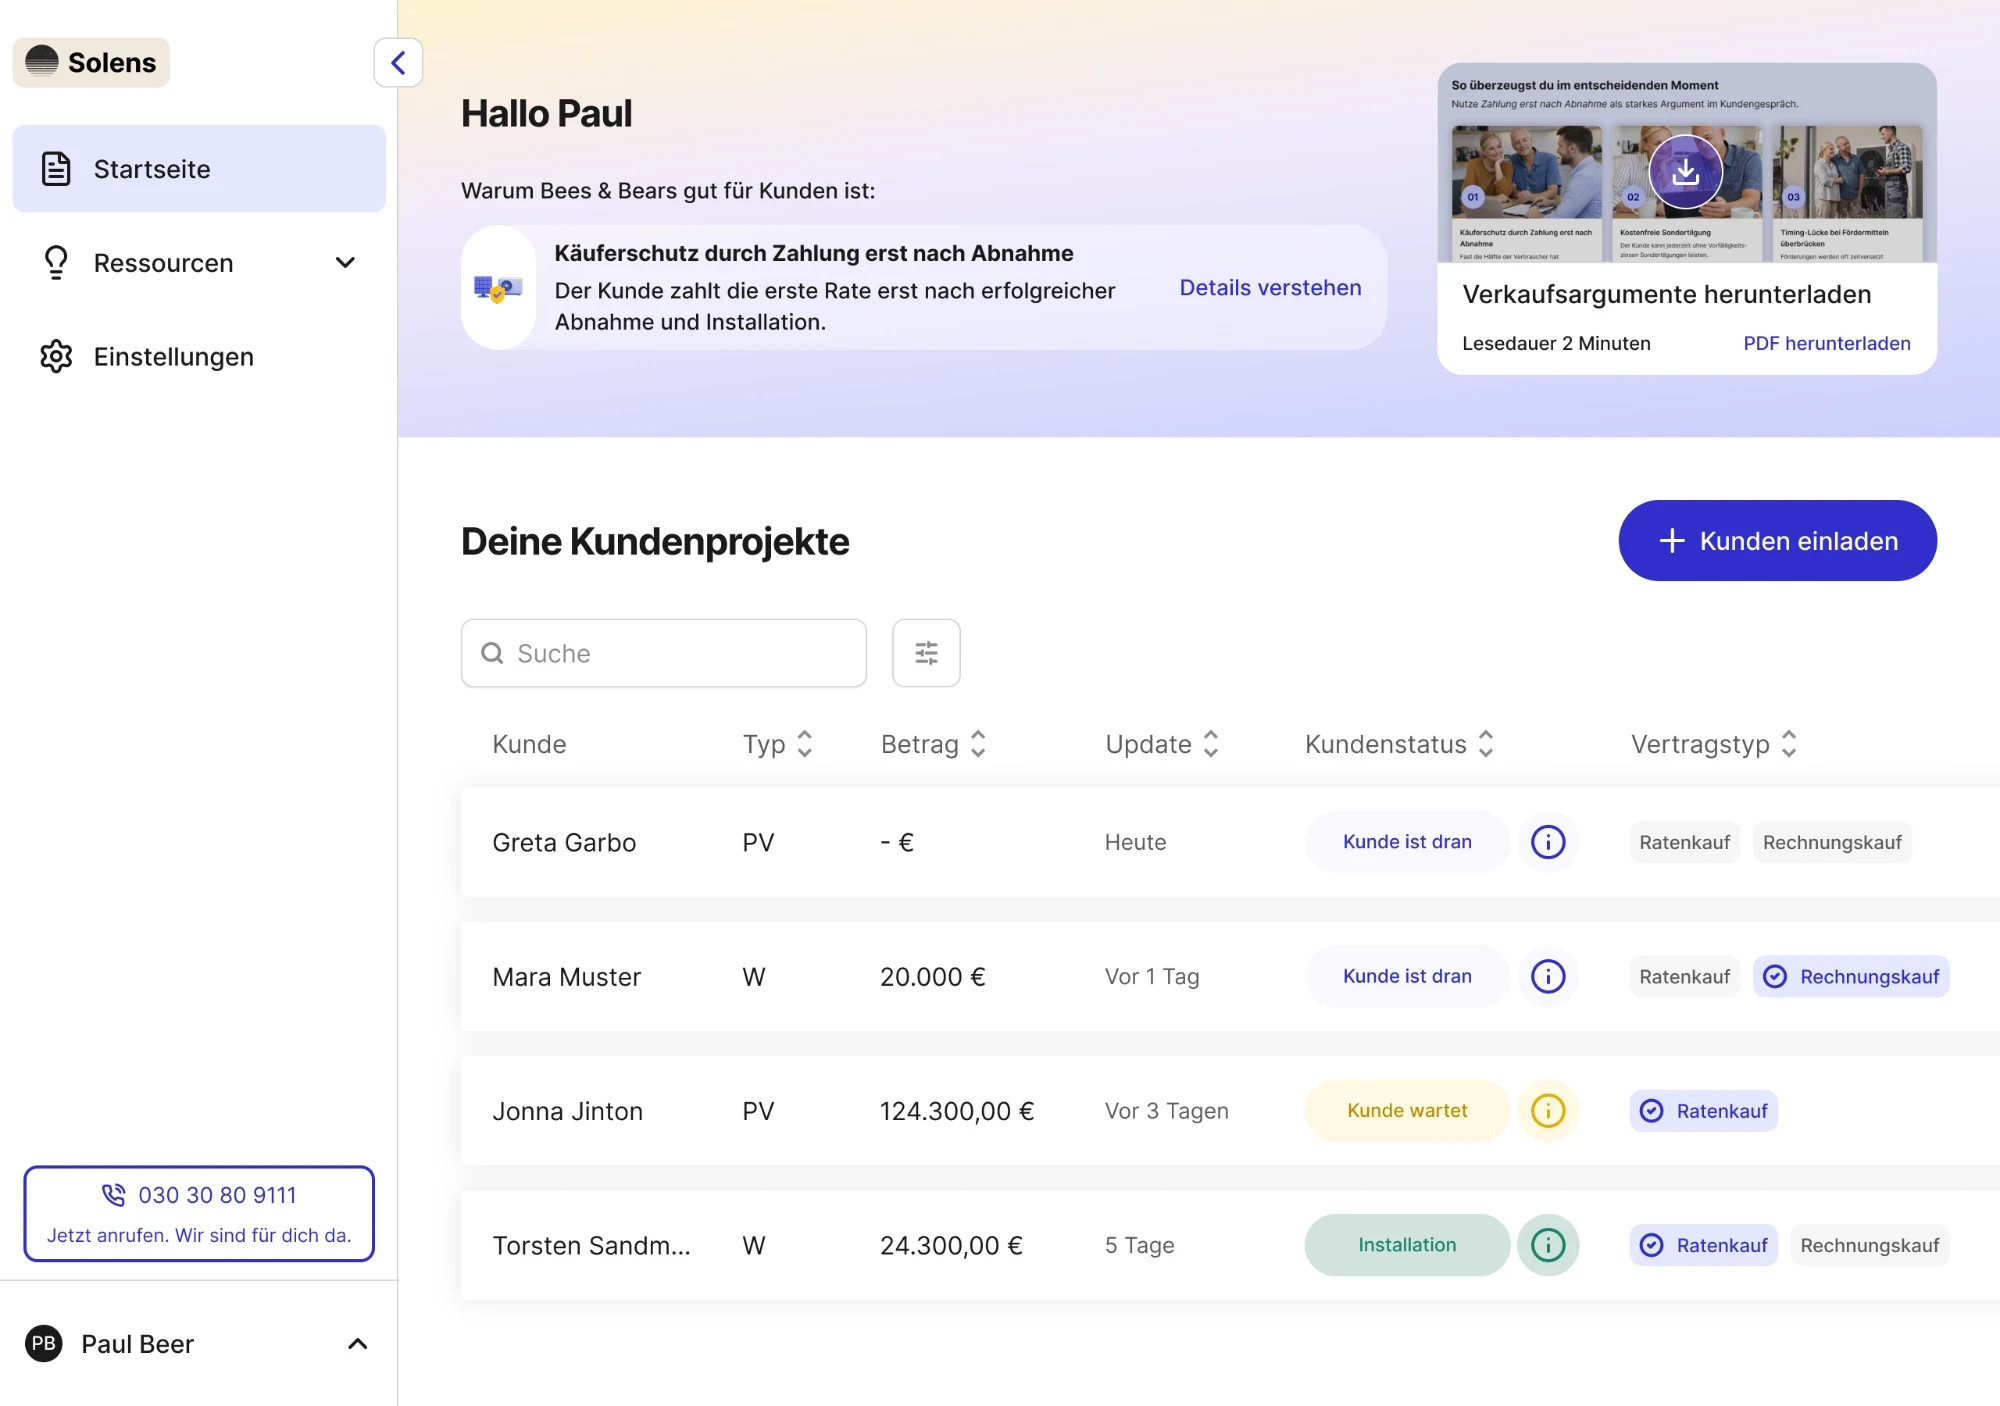
Task: Click the phone icon beside 030 30 80 9111
Action: coord(113,1195)
